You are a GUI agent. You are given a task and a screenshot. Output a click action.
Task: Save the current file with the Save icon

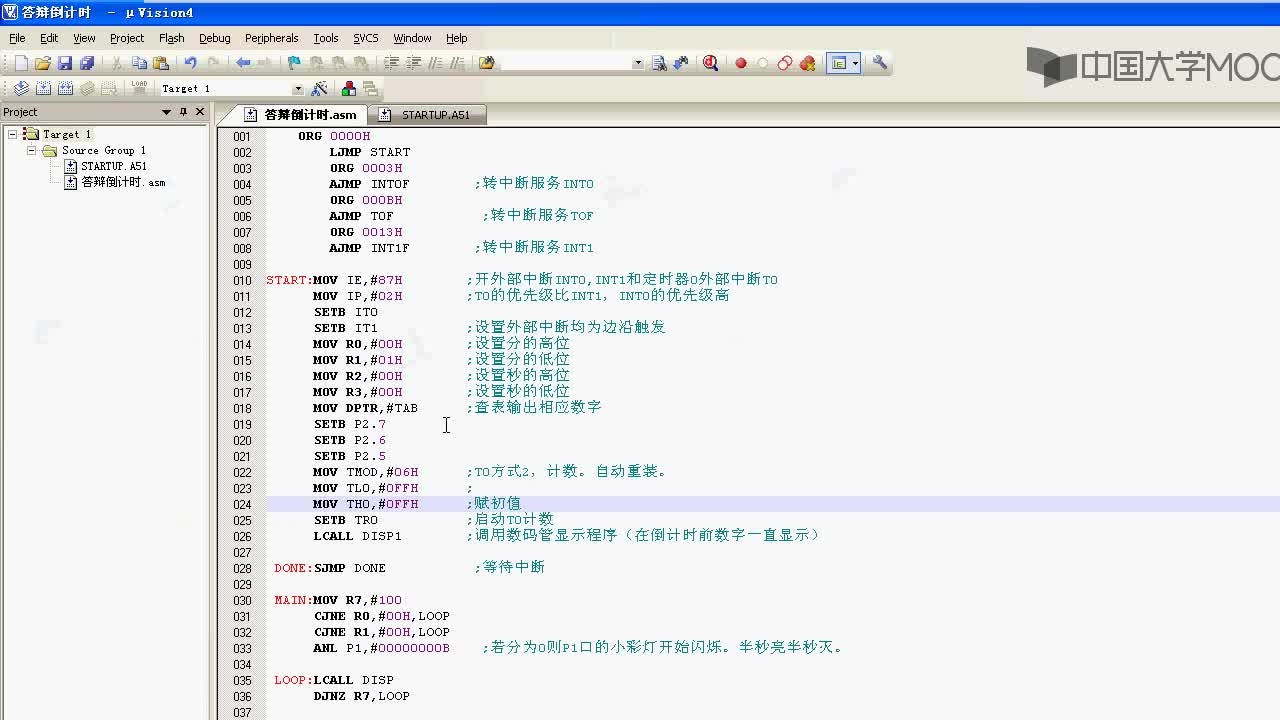[65, 63]
